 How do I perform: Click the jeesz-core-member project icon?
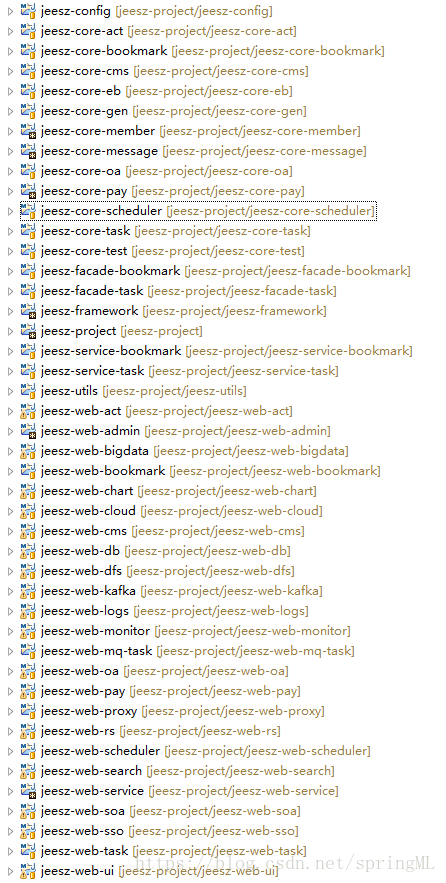click(x=28, y=131)
